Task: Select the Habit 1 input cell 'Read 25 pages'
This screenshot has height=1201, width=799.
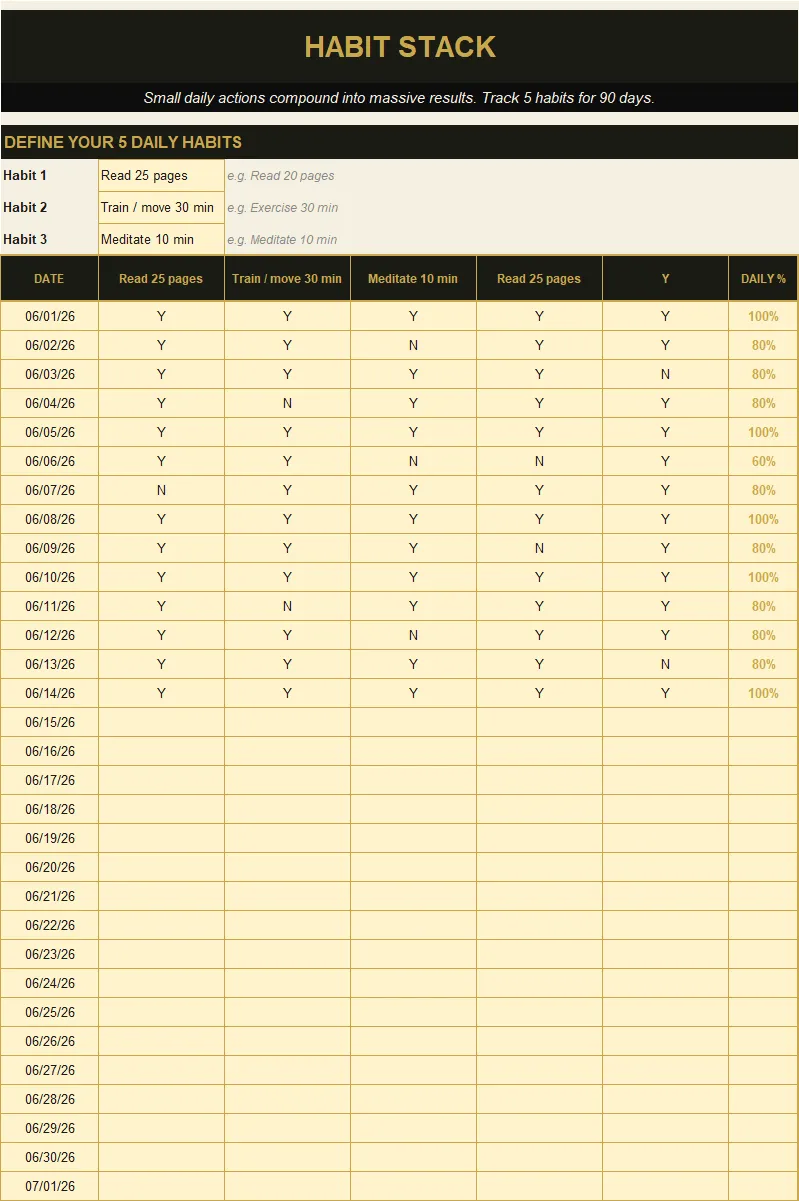Action: coord(161,175)
